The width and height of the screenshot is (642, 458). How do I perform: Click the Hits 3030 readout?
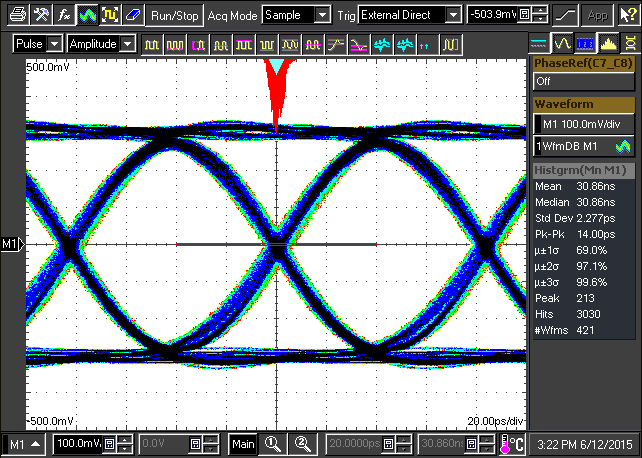pos(568,314)
